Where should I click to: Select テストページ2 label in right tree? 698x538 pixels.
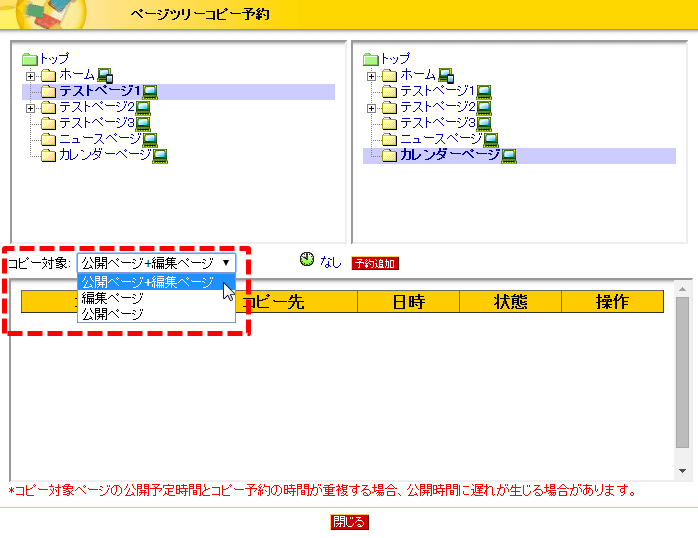pos(438,107)
